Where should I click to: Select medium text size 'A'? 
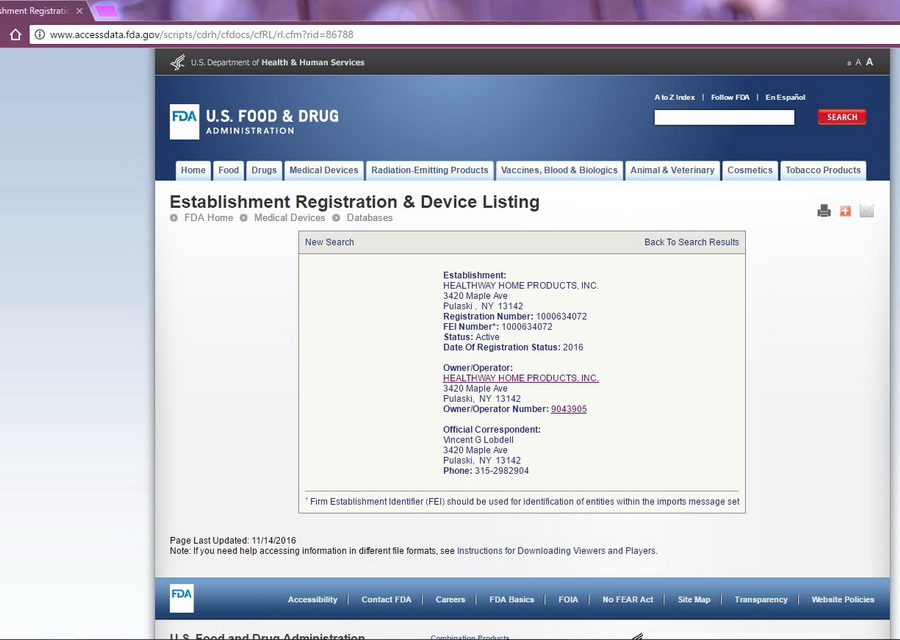858,63
